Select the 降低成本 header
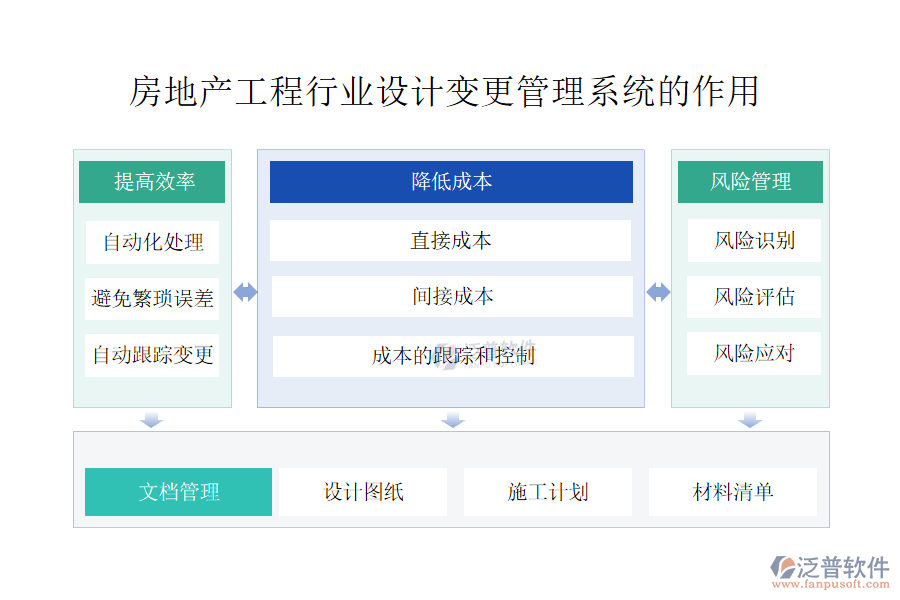 click(451, 181)
